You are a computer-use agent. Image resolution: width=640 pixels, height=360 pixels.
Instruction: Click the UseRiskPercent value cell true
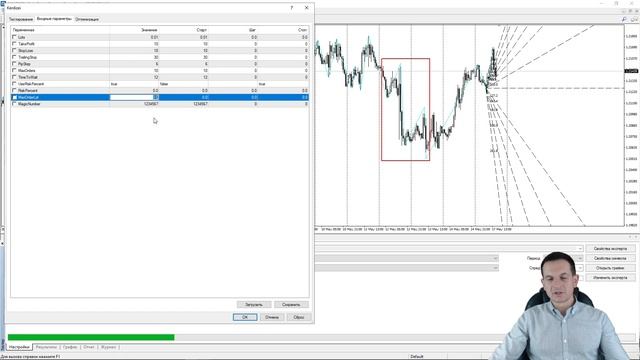[x=134, y=84]
